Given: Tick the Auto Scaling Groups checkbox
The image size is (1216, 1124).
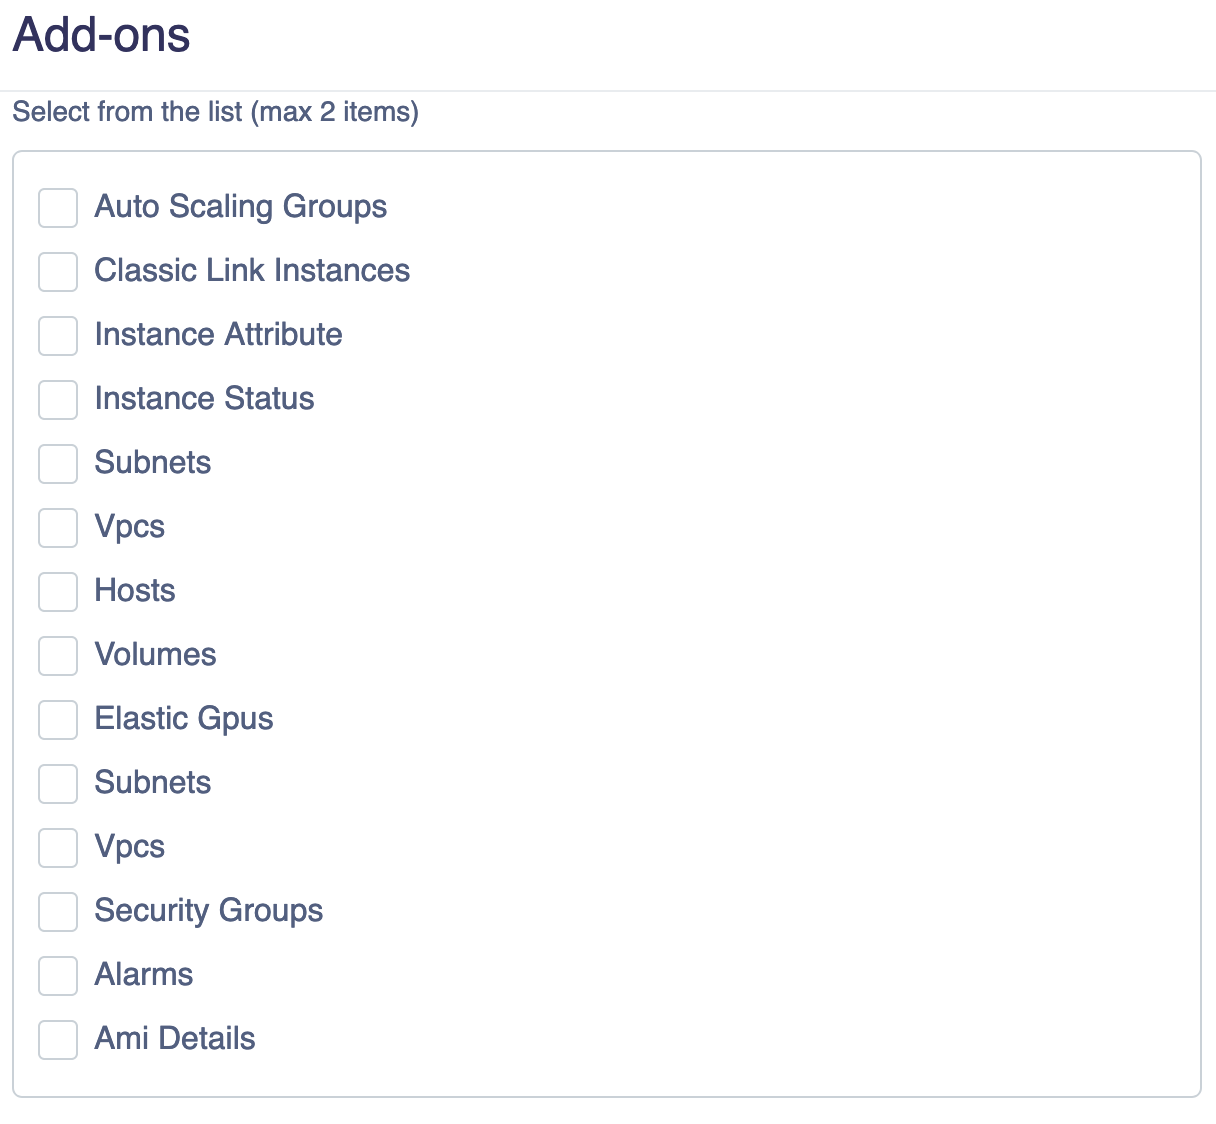Looking at the screenshot, I should (58, 208).
